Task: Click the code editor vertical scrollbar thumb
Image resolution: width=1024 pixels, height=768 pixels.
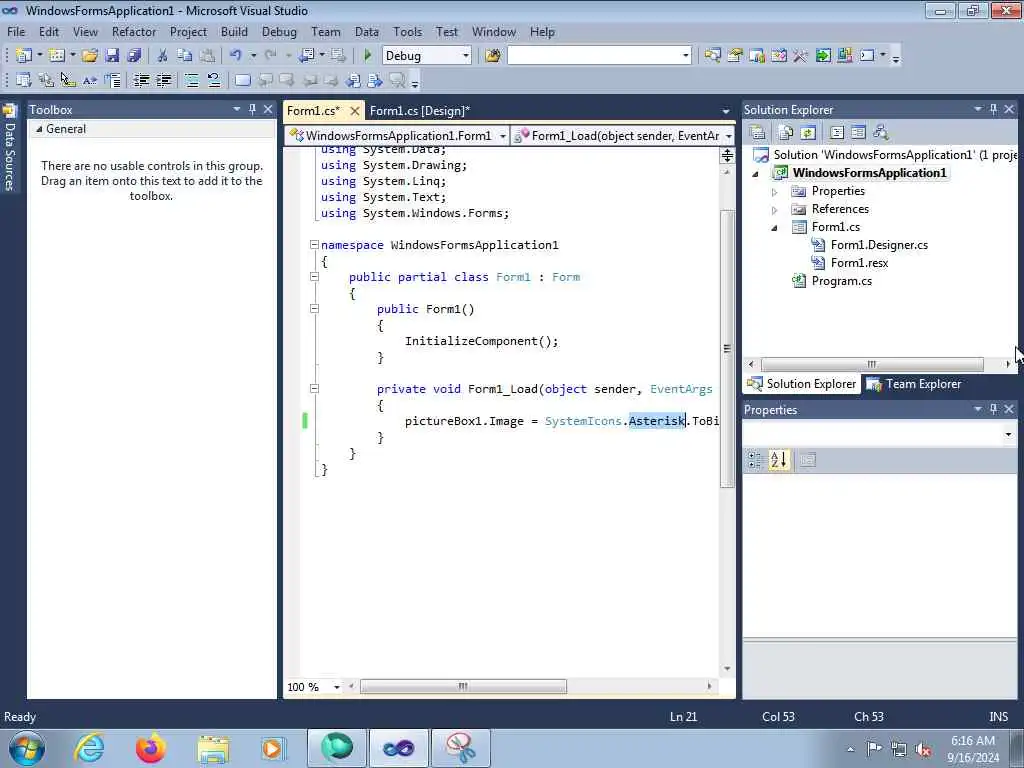Action: click(x=727, y=348)
